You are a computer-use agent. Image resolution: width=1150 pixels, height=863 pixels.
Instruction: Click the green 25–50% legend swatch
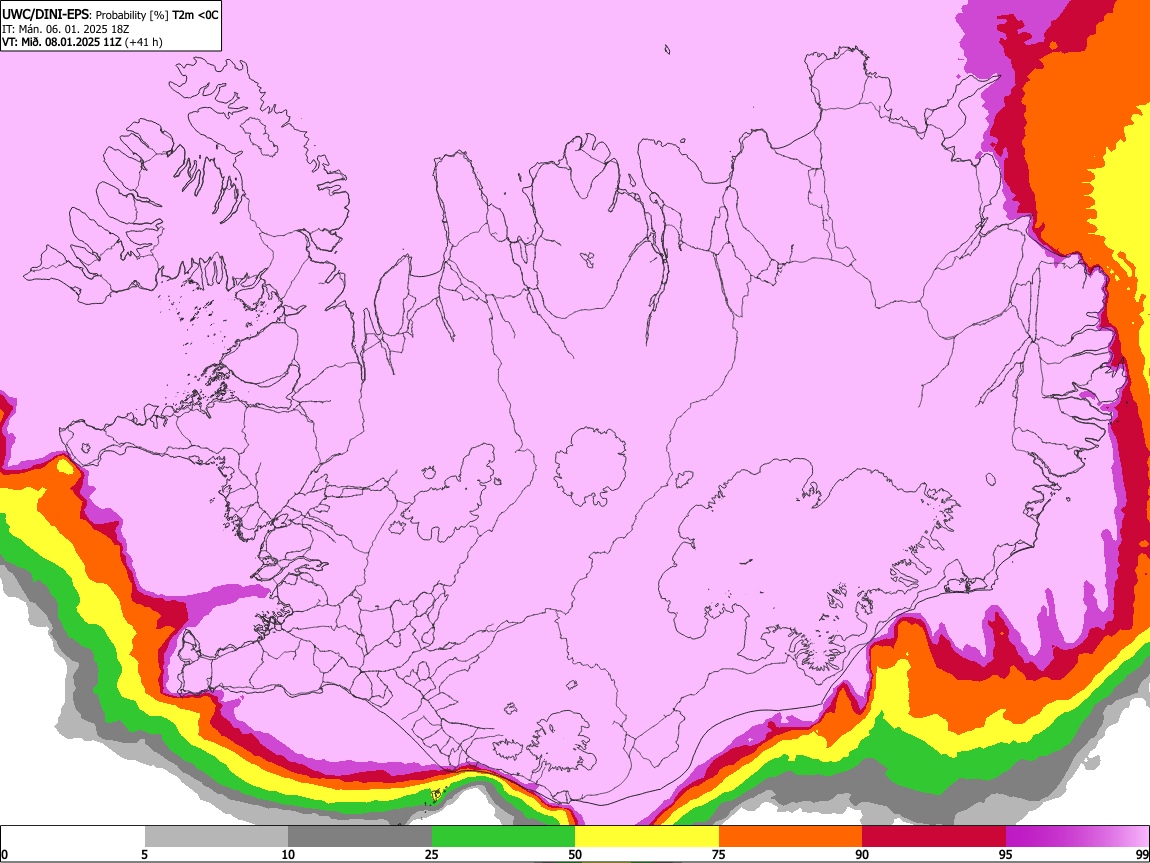coord(503,837)
